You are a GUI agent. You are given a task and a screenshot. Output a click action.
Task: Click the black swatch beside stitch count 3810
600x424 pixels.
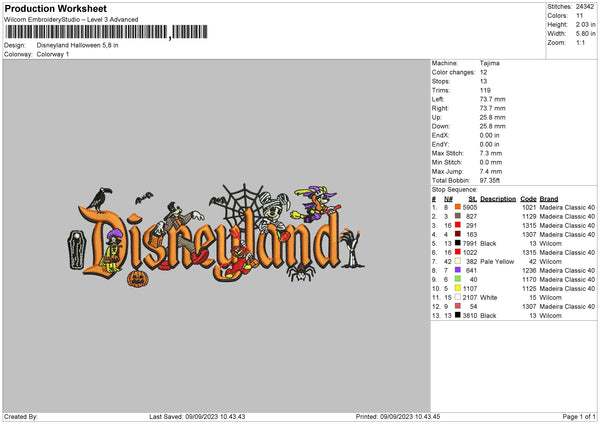pos(458,315)
